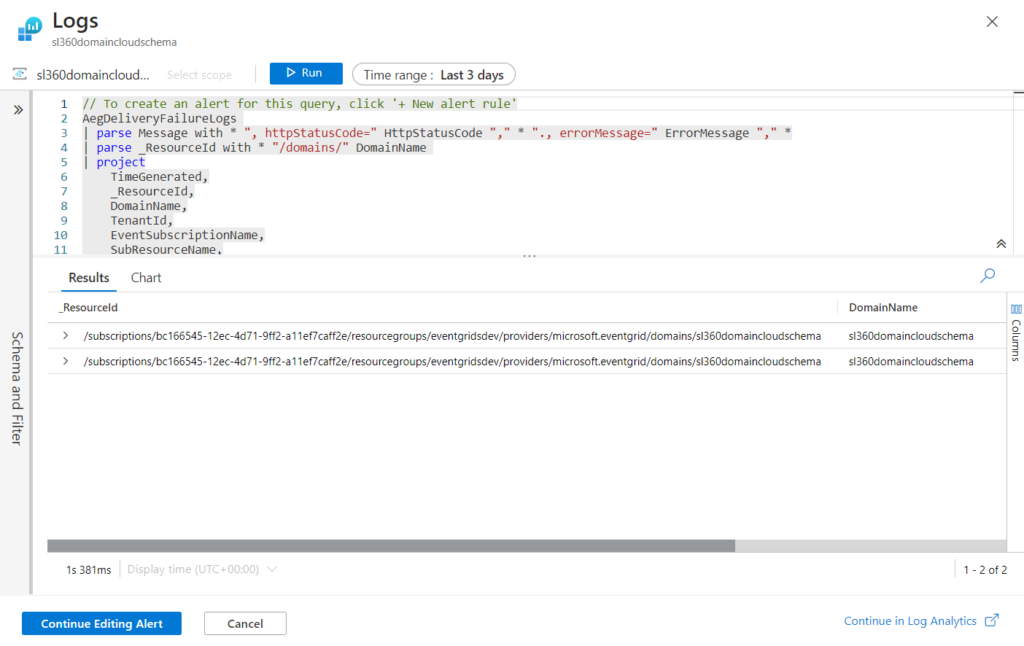The height and width of the screenshot is (646, 1024).
Task: Click the Continue Editing Alert button
Action: coord(100,623)
